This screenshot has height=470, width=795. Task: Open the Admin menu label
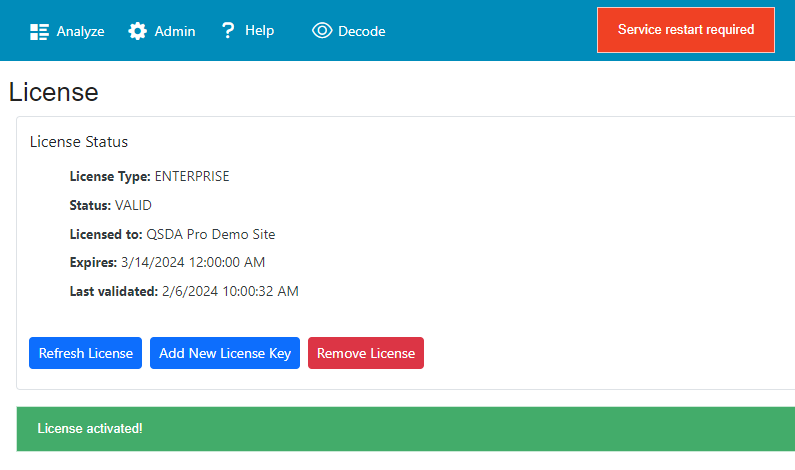[175, 31]
